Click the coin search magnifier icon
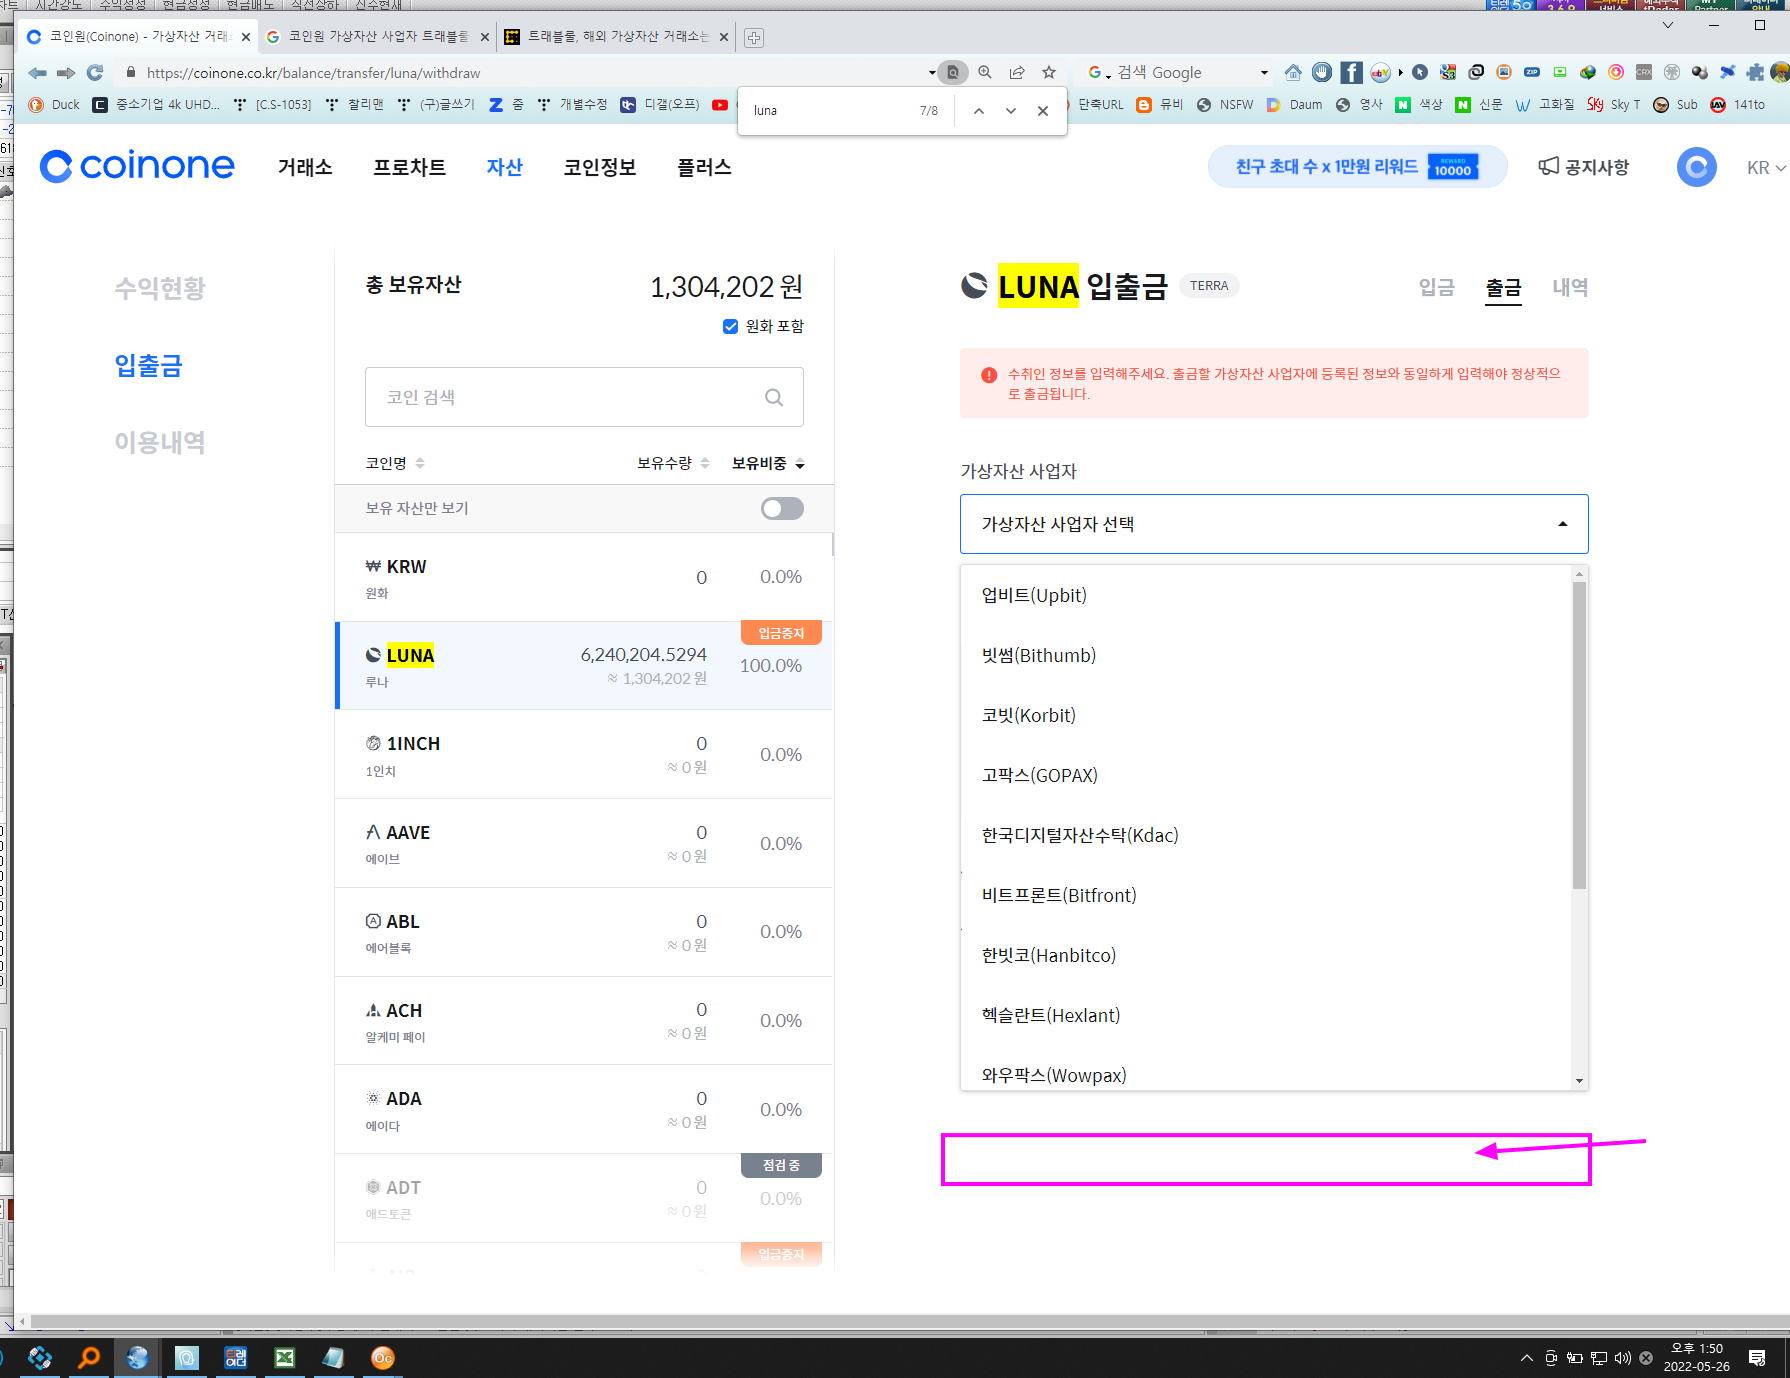The width and height of the screenshot is (1790, 1378). point(774,397)
